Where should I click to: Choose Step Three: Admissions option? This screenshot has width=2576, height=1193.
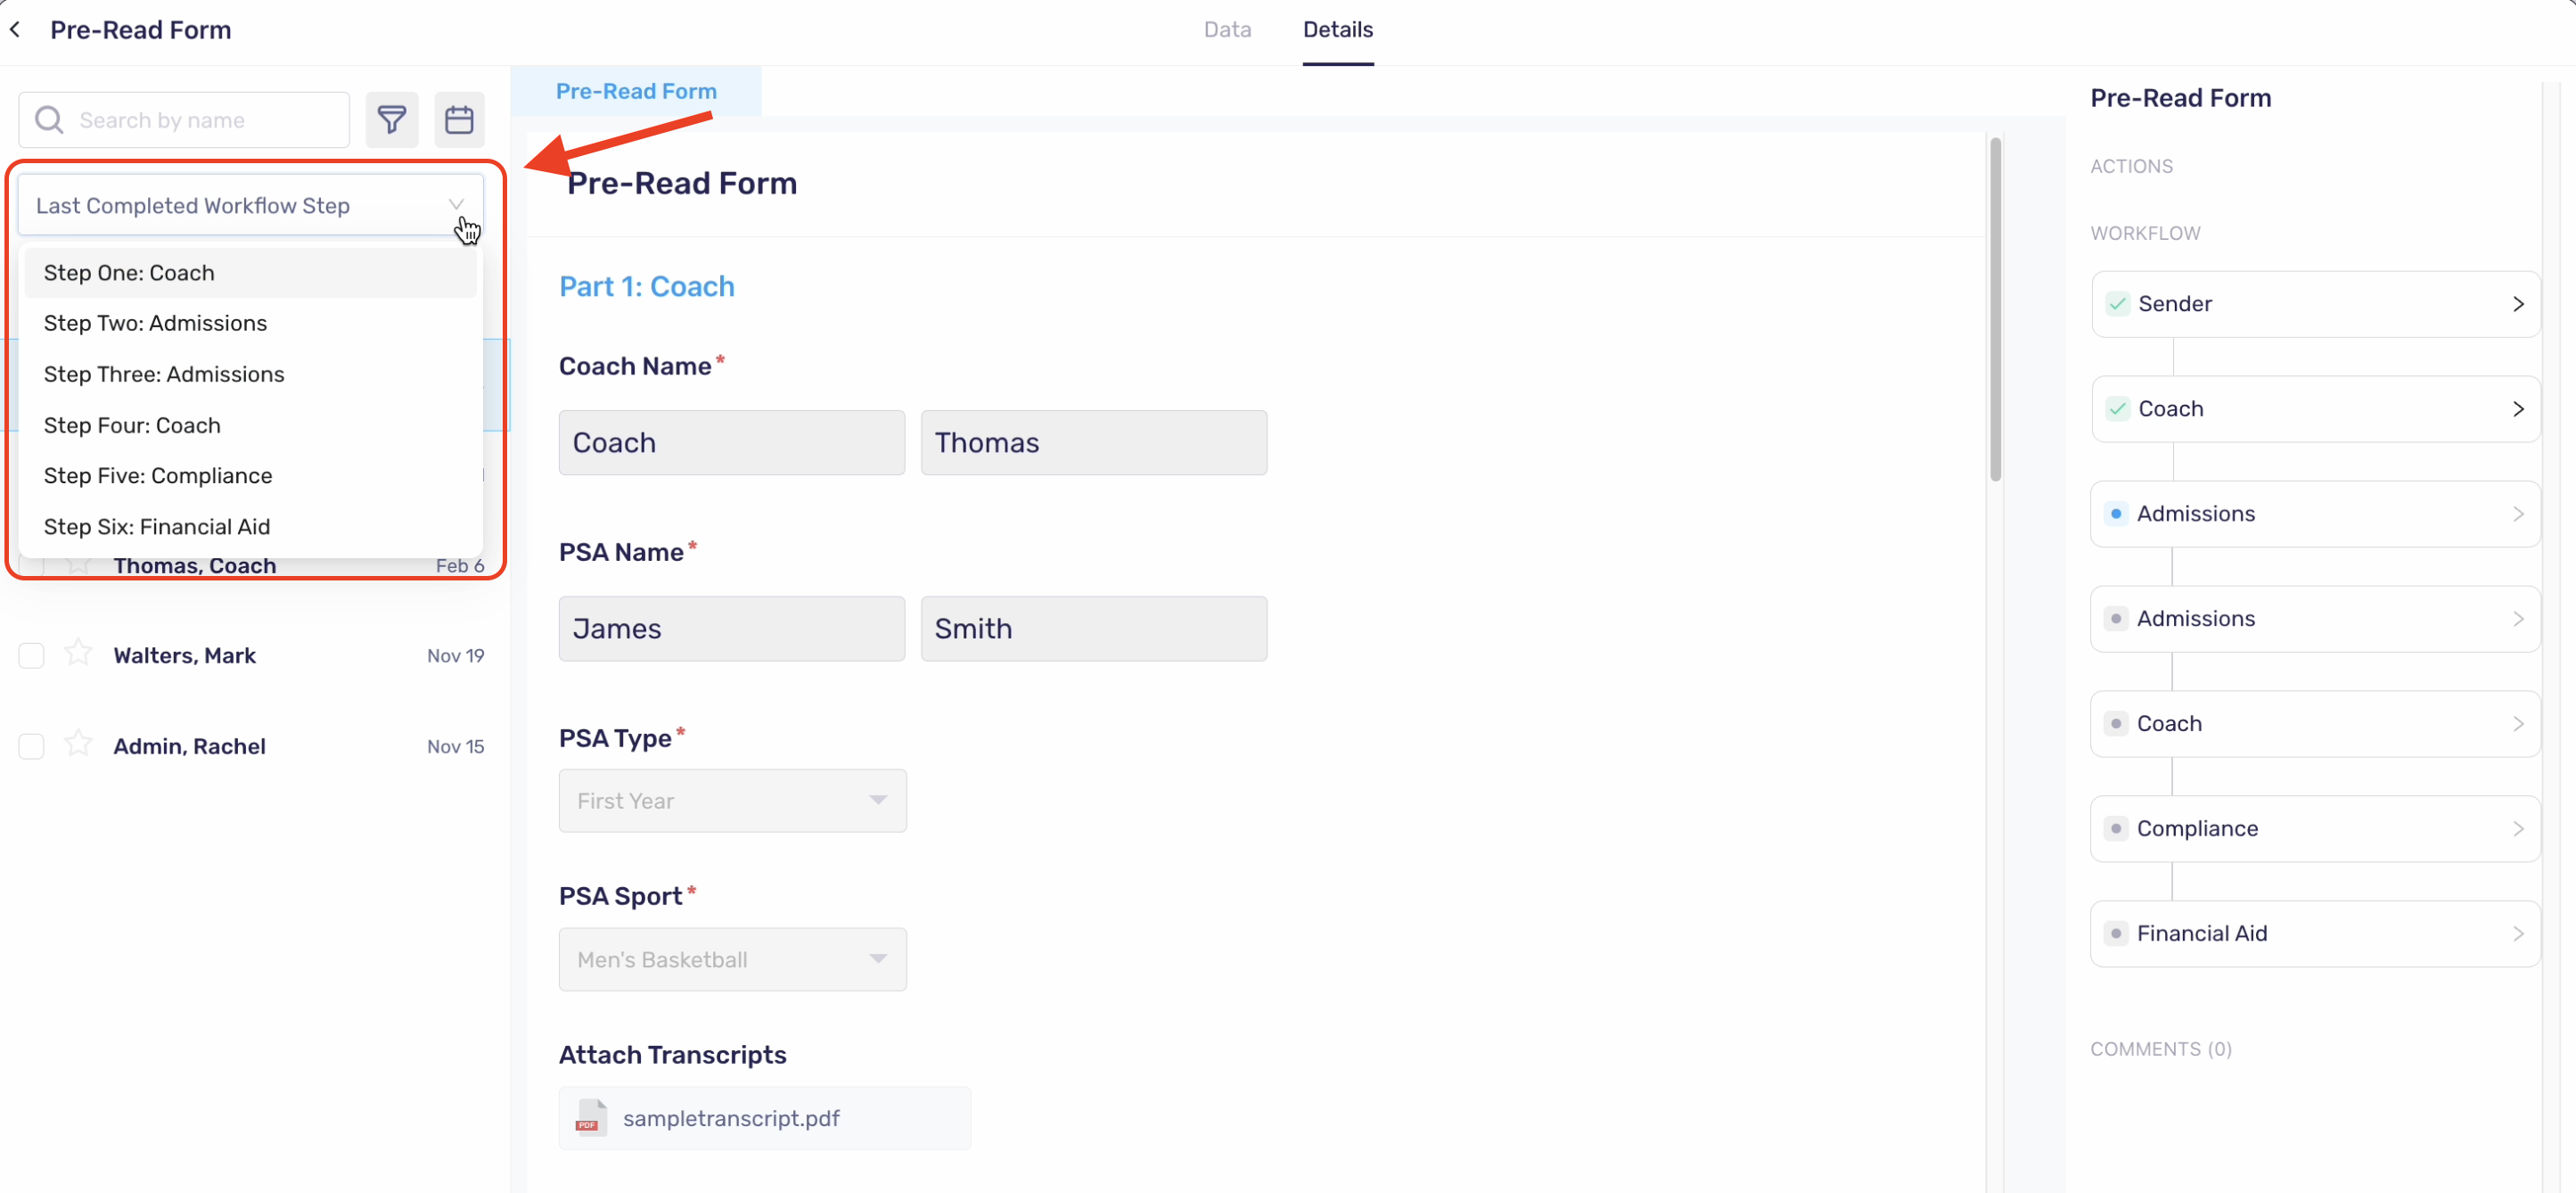click(250, 374)
